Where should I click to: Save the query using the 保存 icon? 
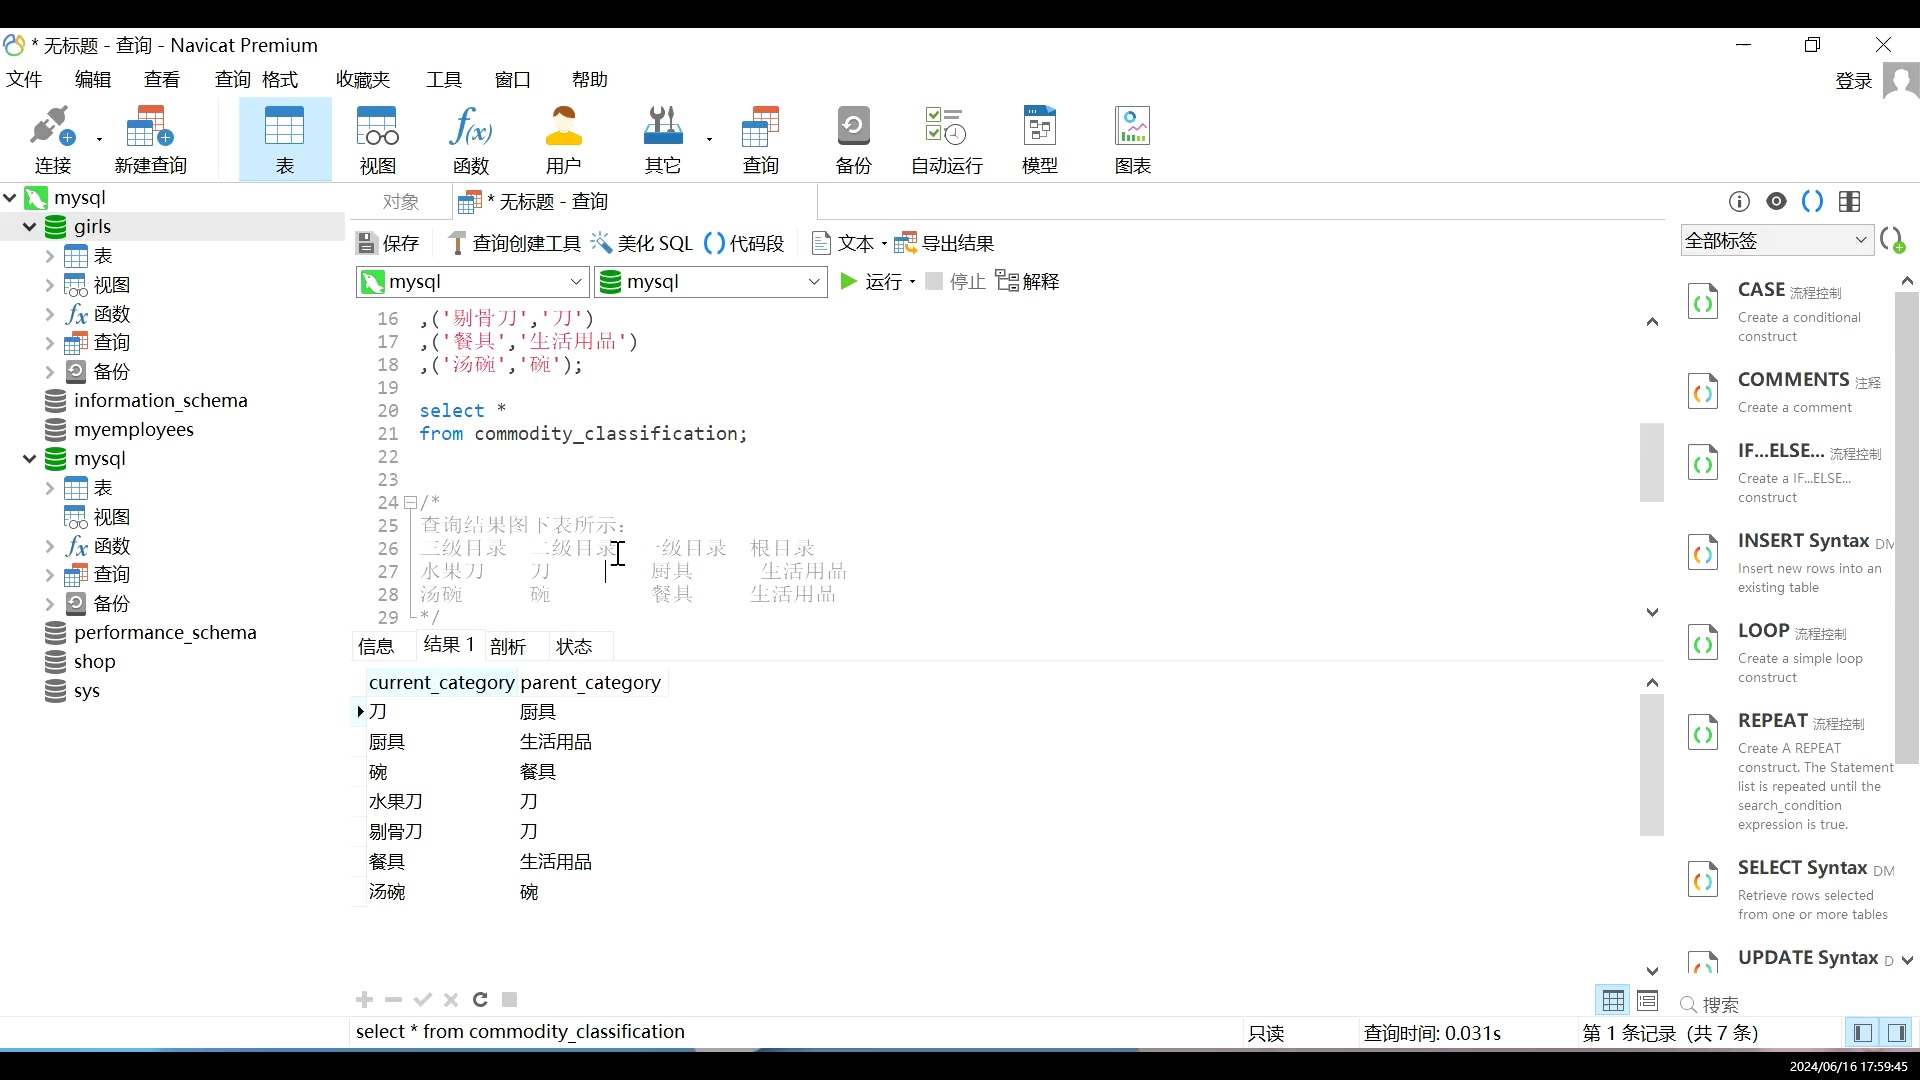389,243
